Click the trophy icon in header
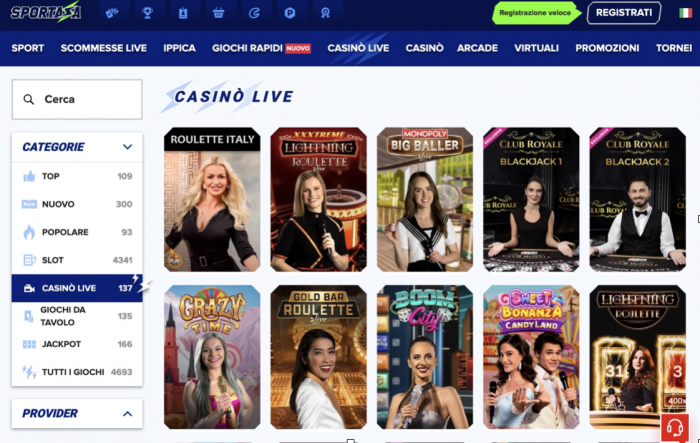 pyautogui.click(x=147, y=13)
